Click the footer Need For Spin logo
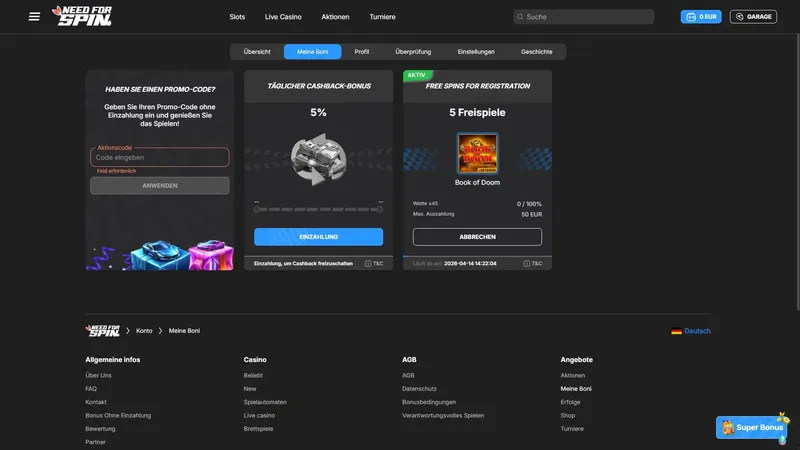Screen dimensions: 800x450 pyautogui.click(x=103, y=331)
